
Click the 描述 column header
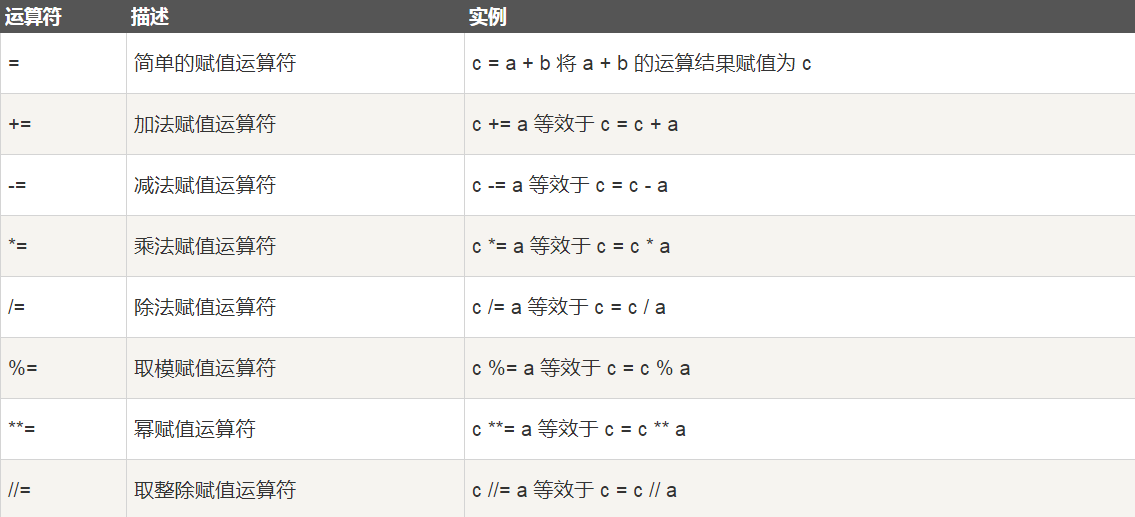click(150, 17)
